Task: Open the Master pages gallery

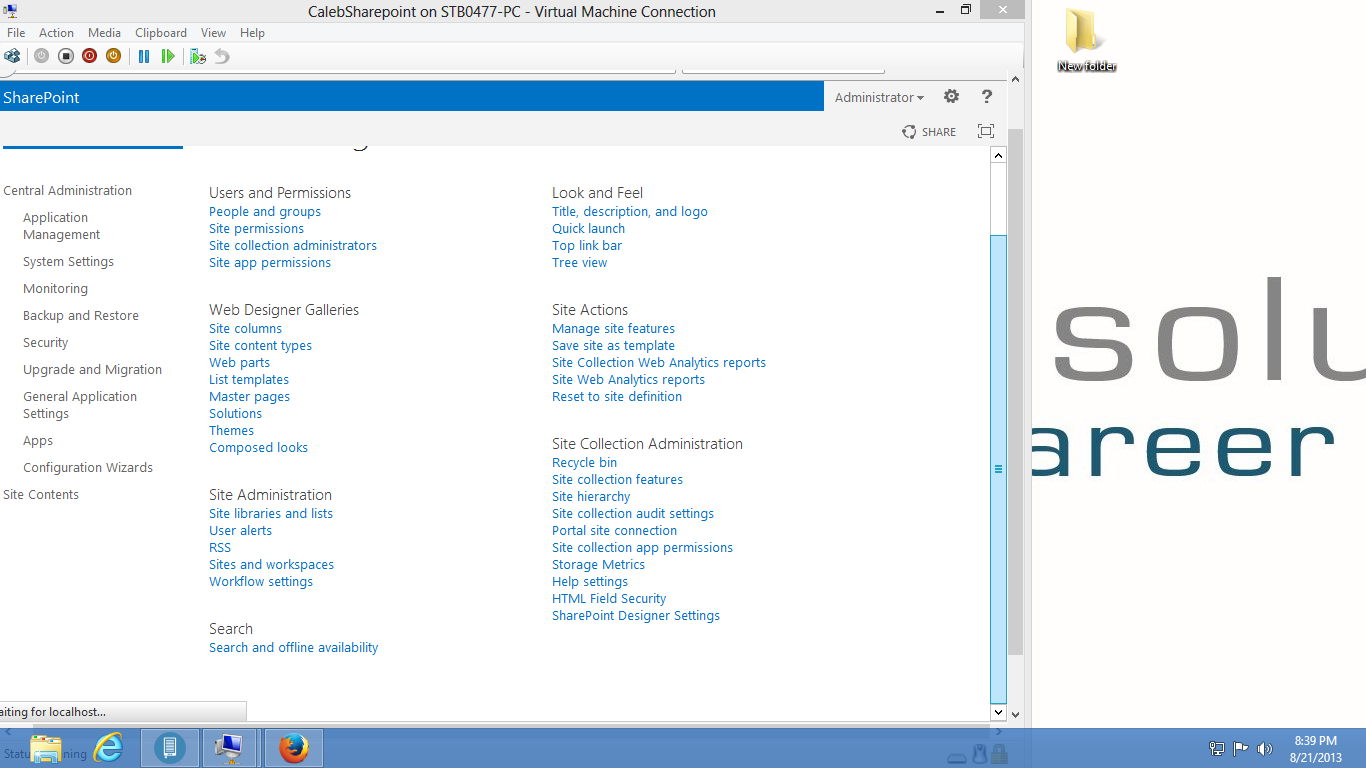Action: (x=249, y=397)
